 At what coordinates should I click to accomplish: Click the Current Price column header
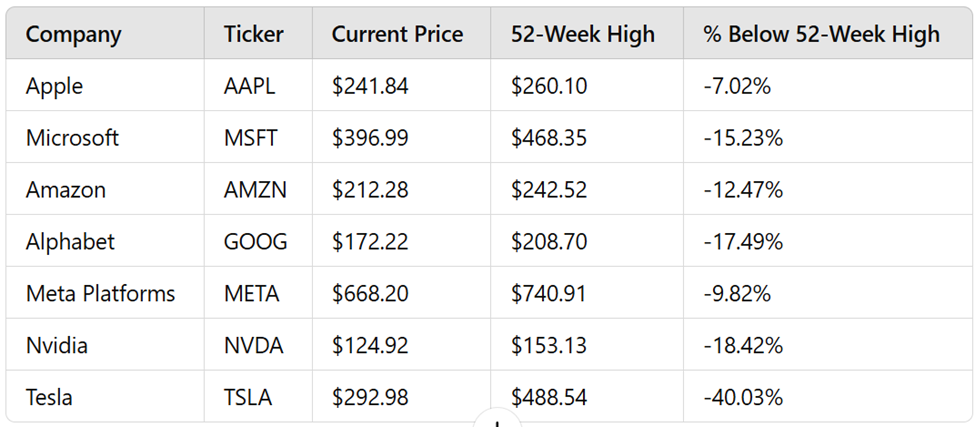click(x=397, y=34)
